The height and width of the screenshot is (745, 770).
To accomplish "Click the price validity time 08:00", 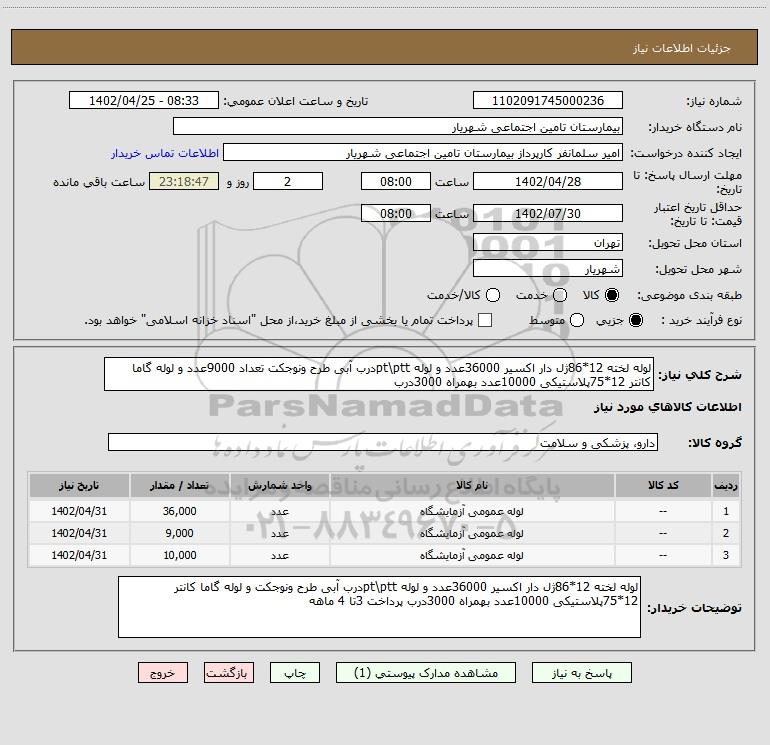I will point(396,213).
